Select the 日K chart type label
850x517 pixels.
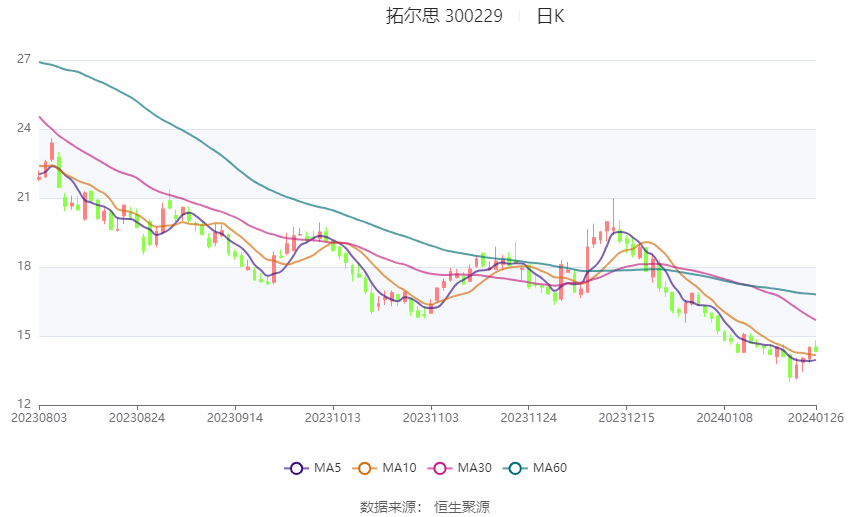(550, 16)
